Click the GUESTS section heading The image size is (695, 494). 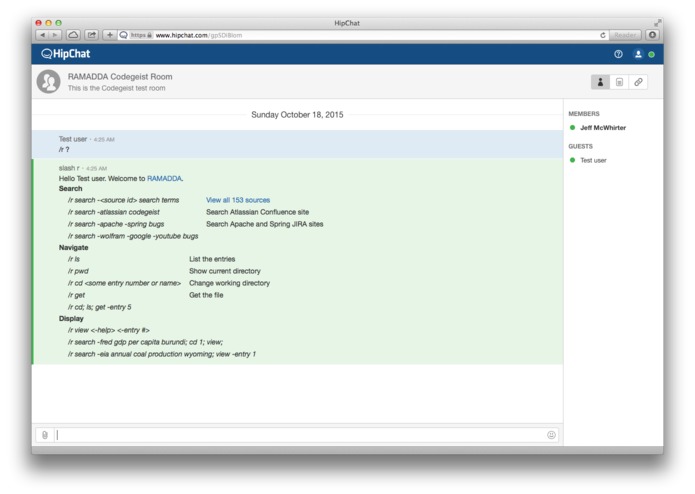pos(581,146)
